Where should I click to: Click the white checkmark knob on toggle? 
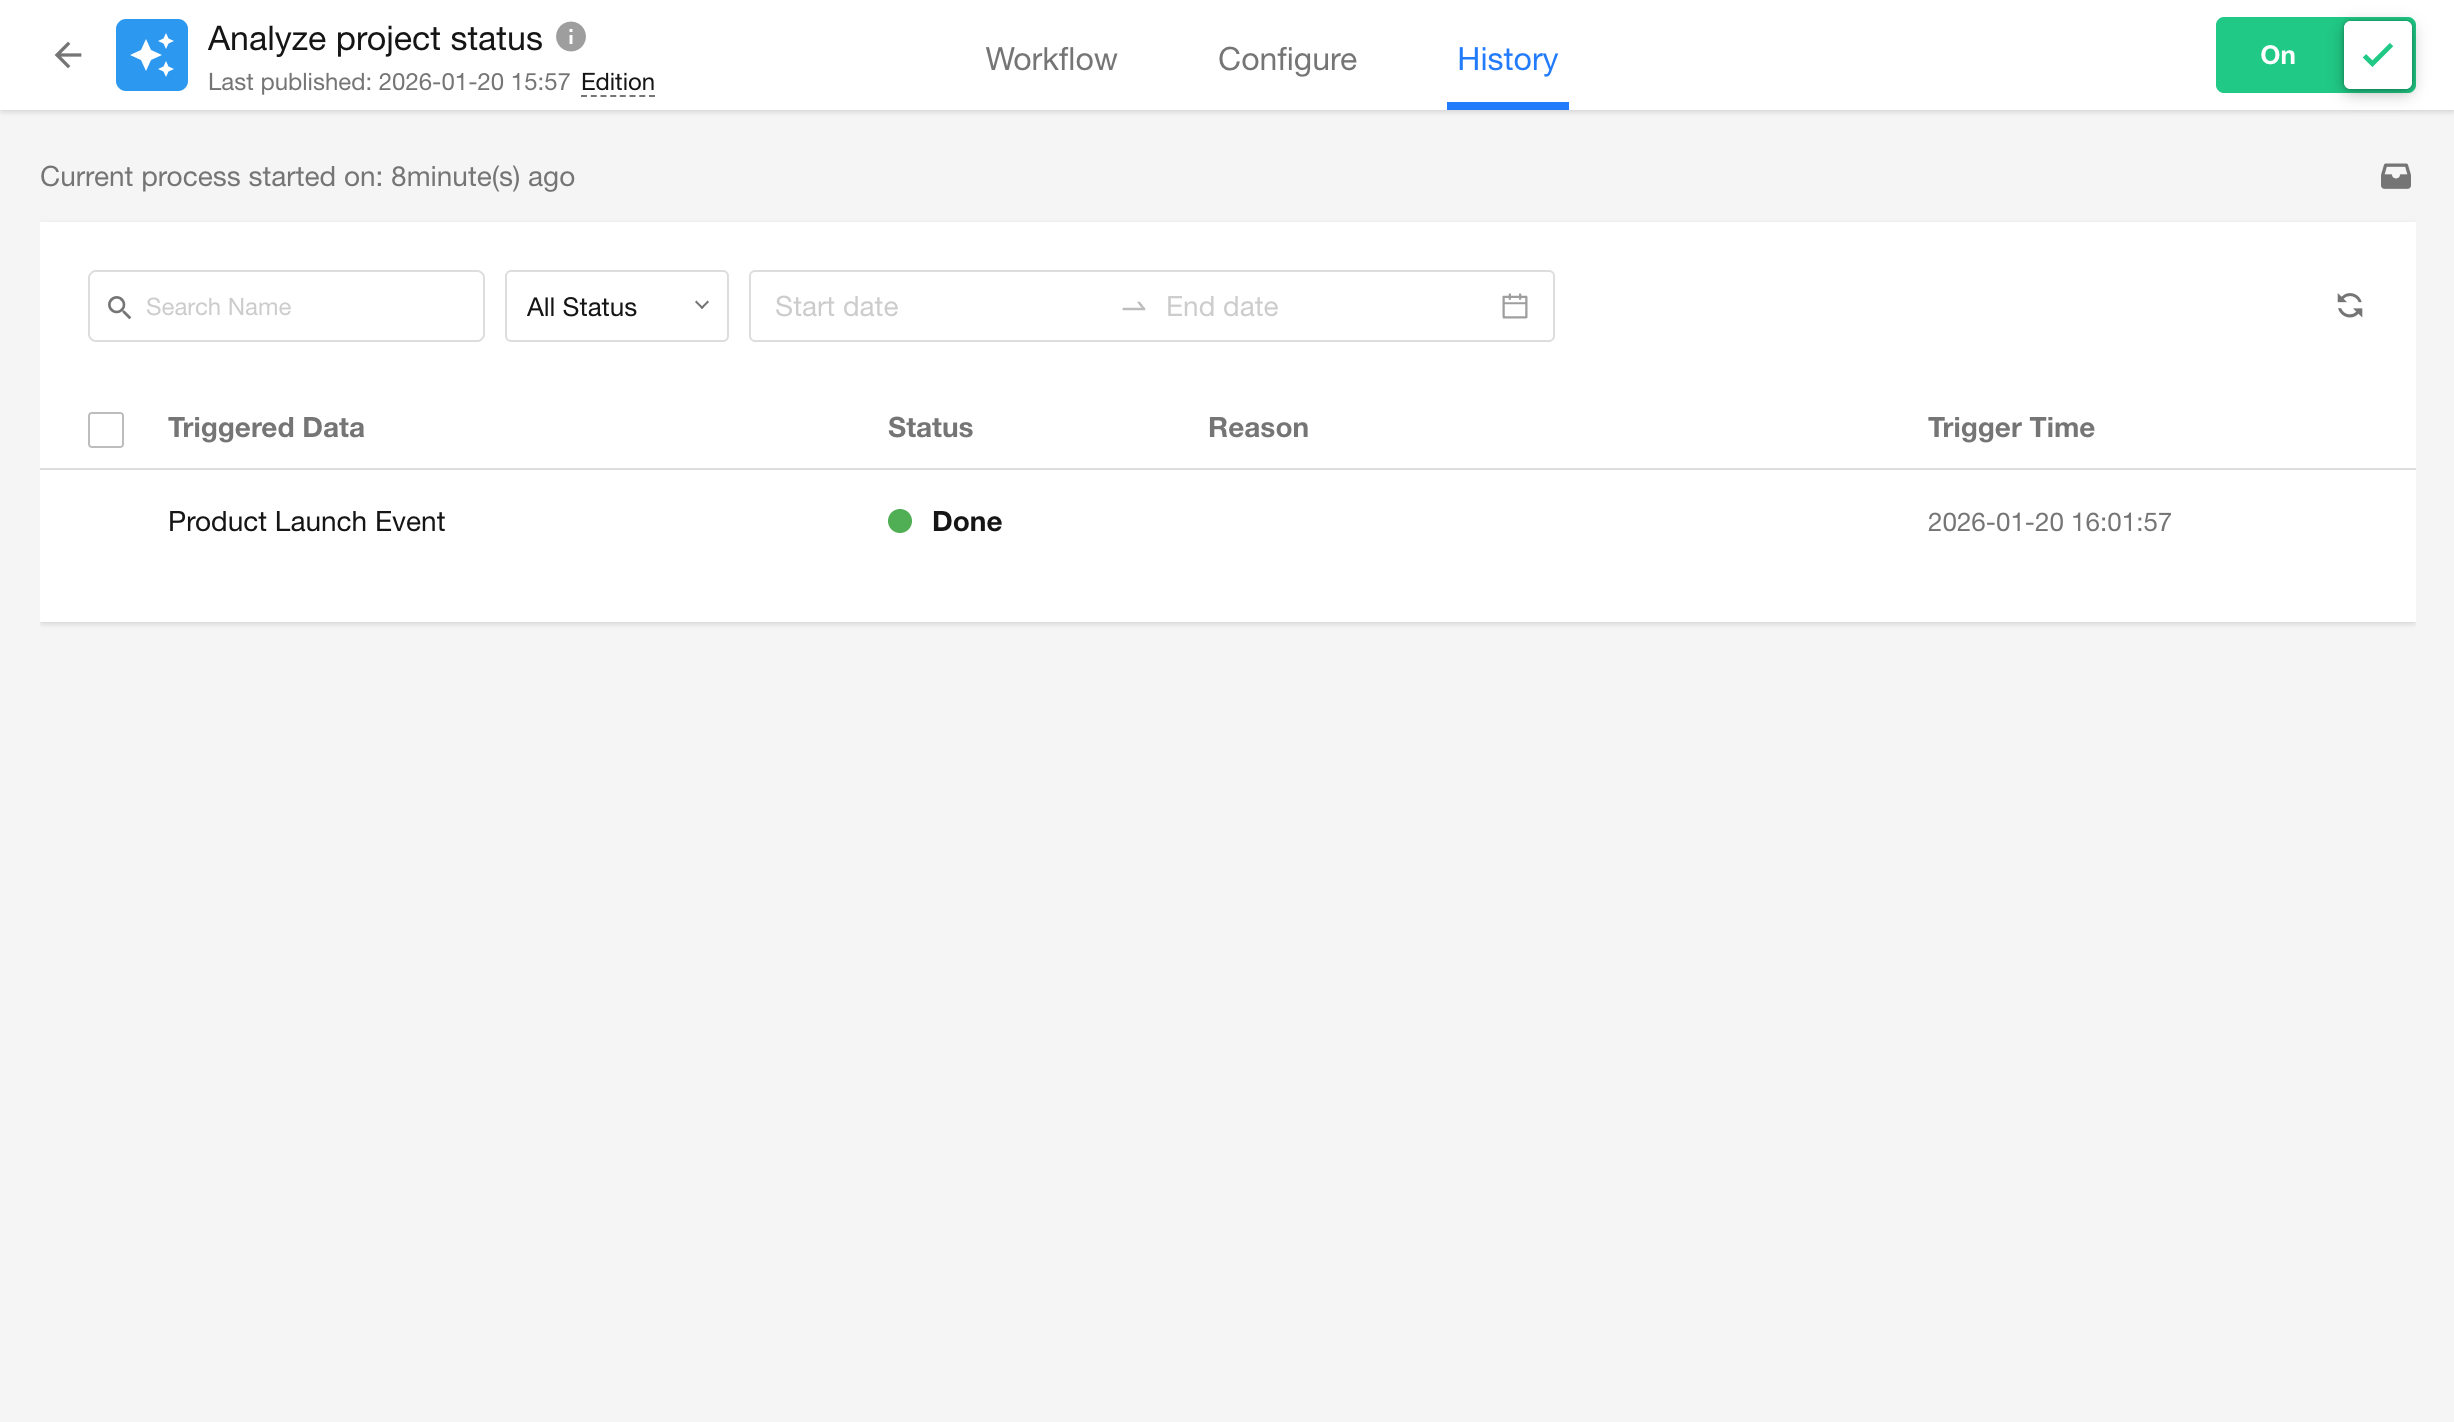[x=2378, y=55]
